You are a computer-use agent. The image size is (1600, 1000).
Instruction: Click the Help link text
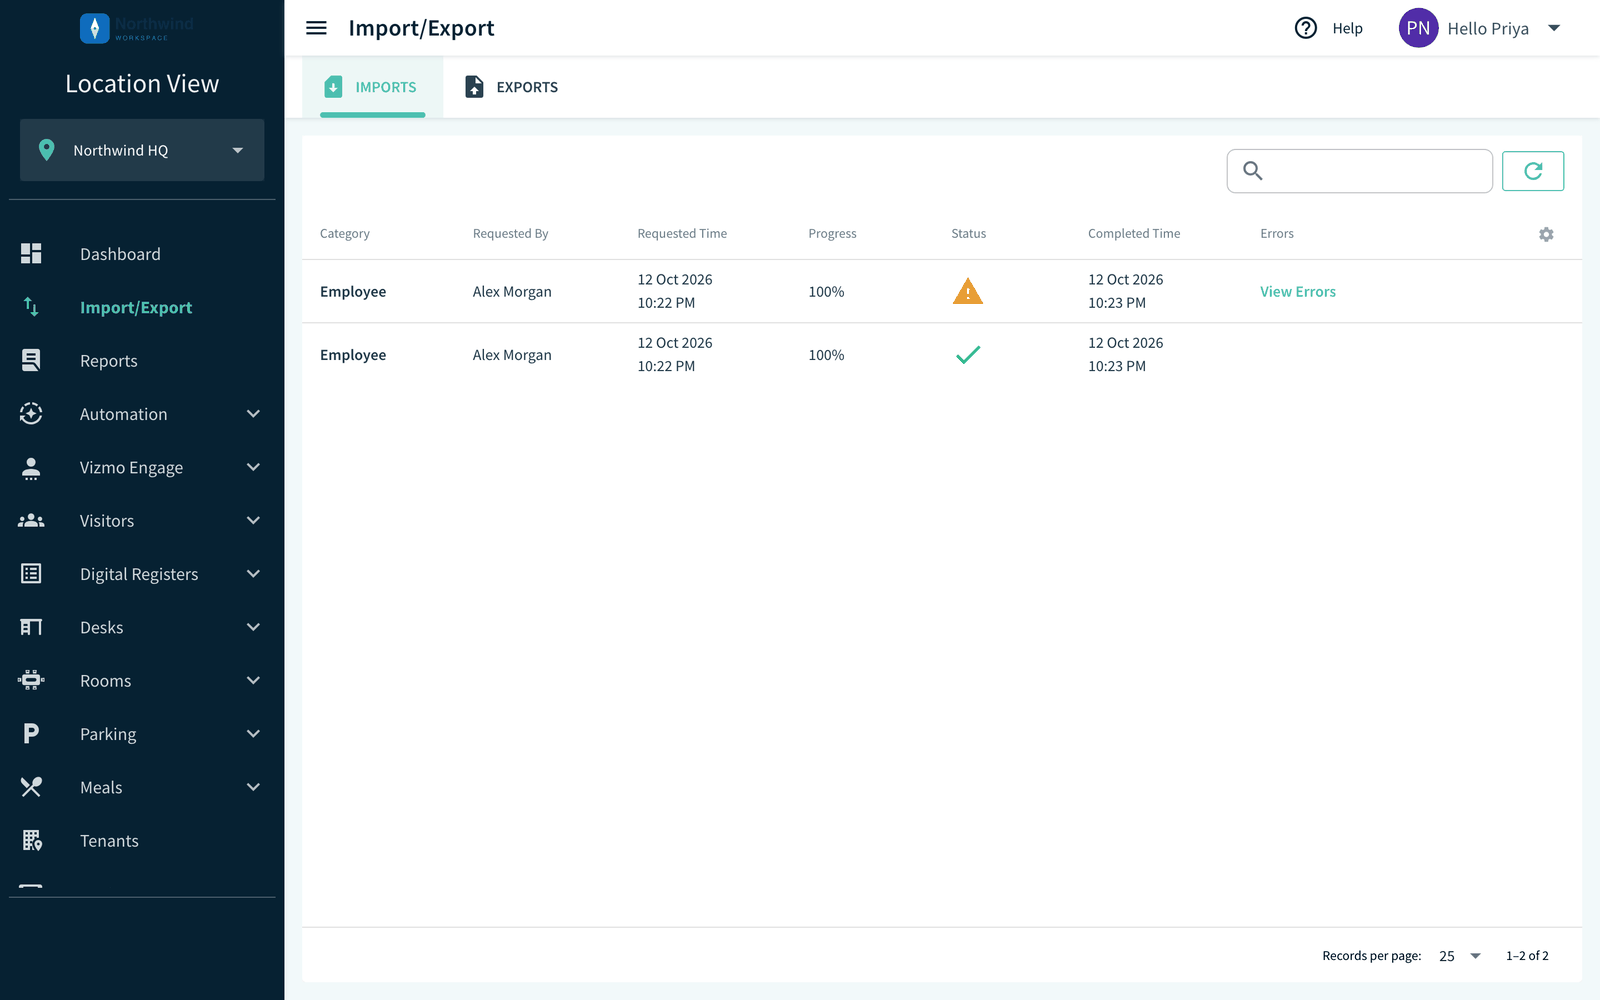coord(1347,28)
